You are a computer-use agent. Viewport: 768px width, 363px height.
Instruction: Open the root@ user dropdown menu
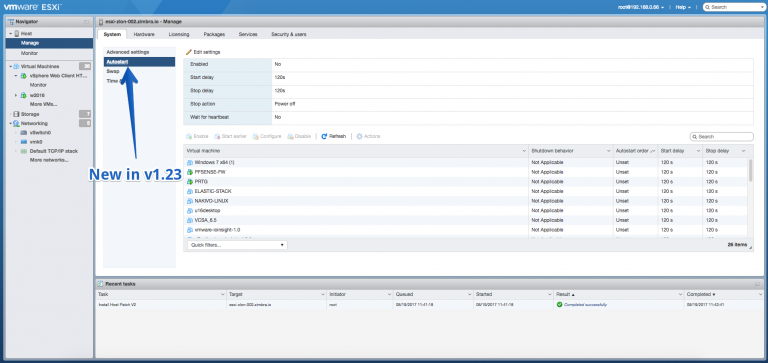click(642, 7)
